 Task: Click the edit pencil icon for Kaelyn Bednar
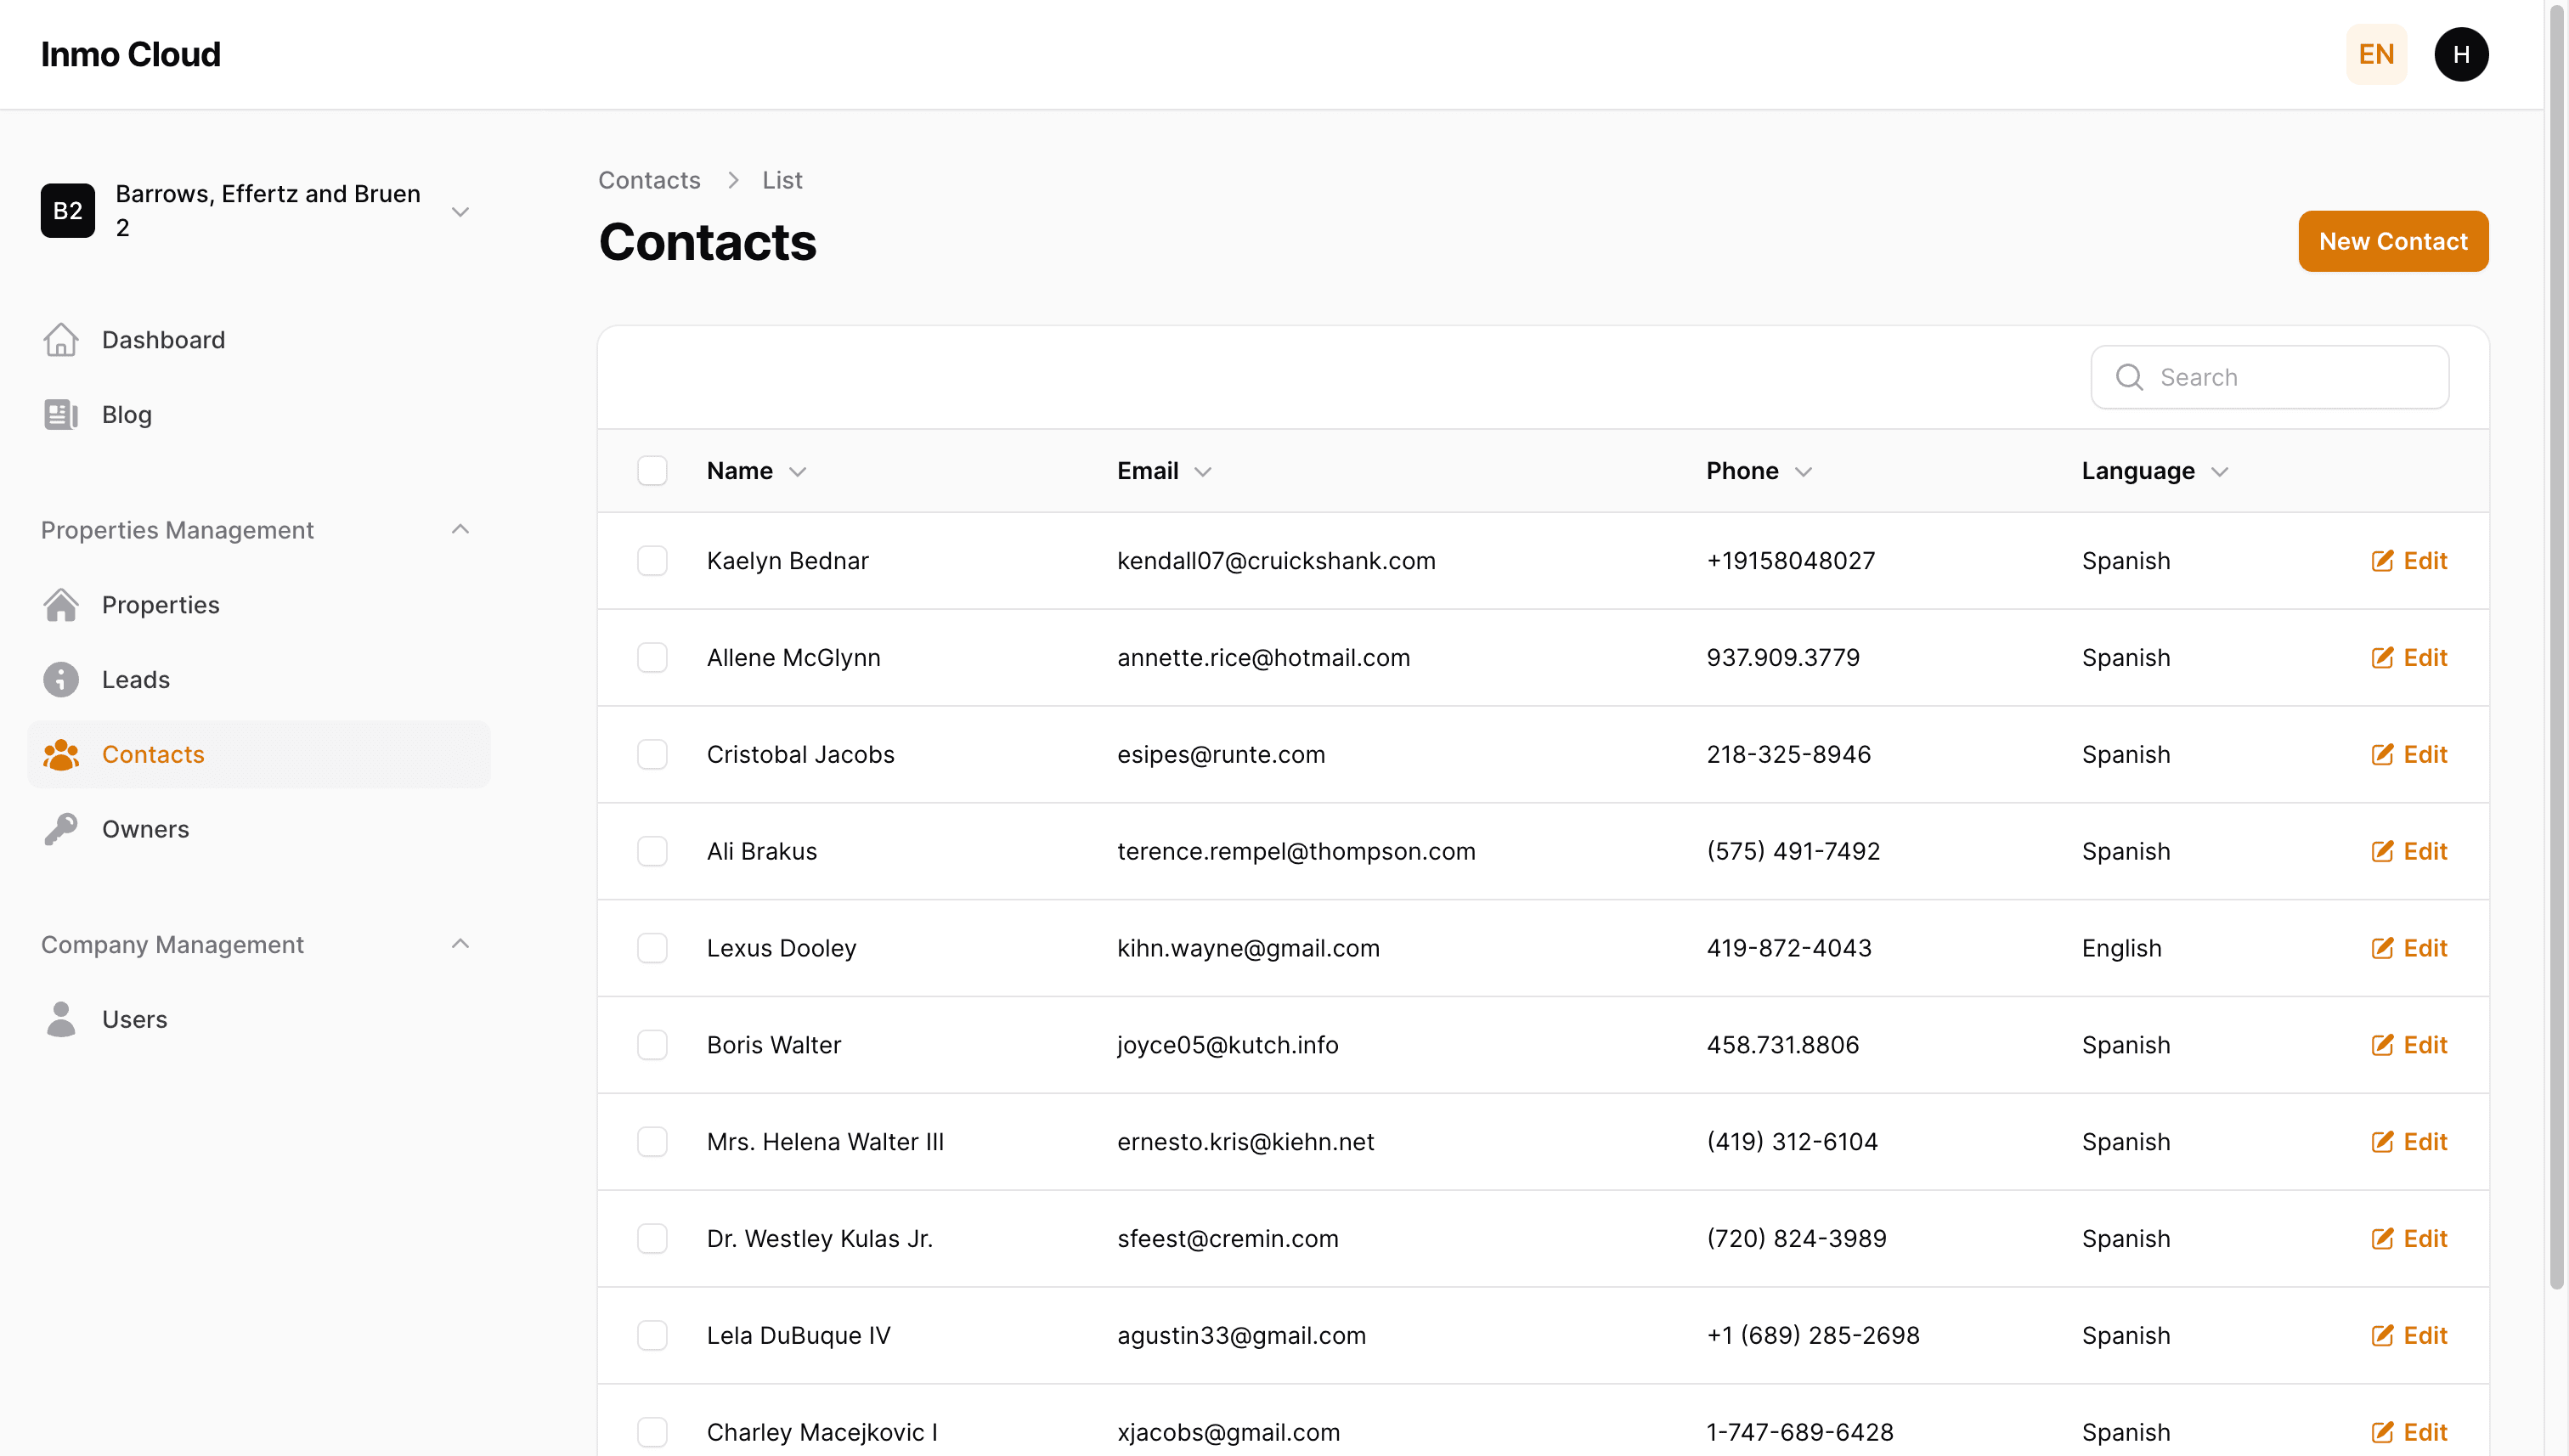tap(2382, 561)
